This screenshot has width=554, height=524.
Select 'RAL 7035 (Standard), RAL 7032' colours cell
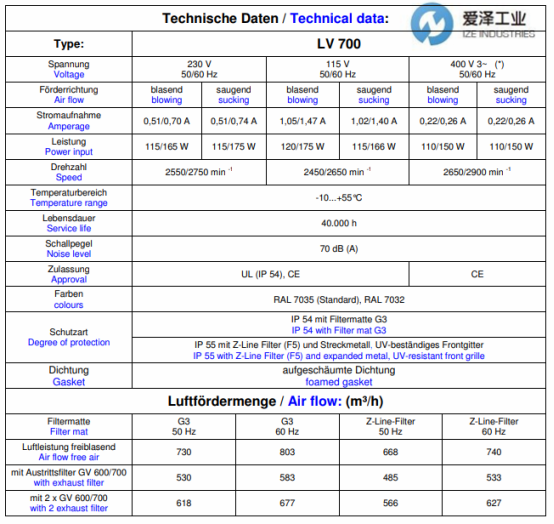[338, 300]
